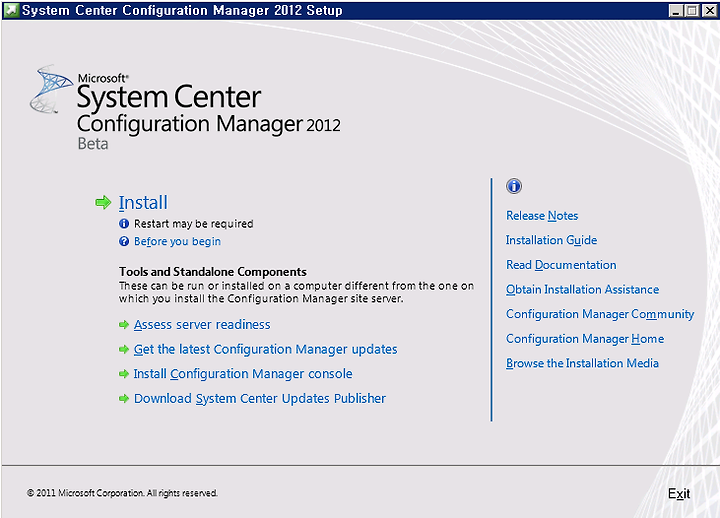The height and width of the screenshot is (518, 720).
Task: Minimize the setup window
Action: (675, 10)
